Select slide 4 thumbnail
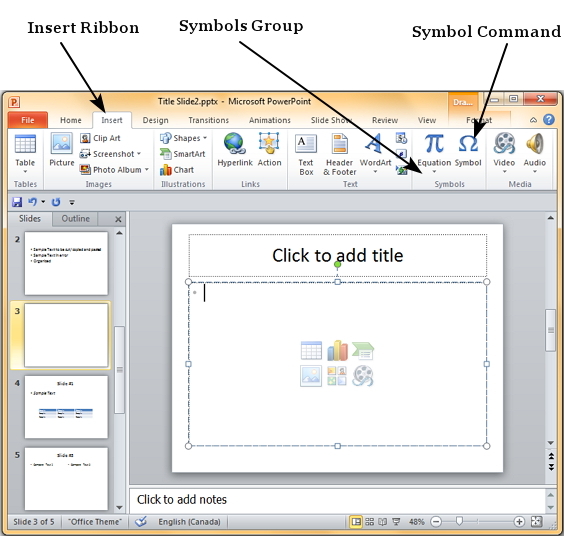 (66, 406)
